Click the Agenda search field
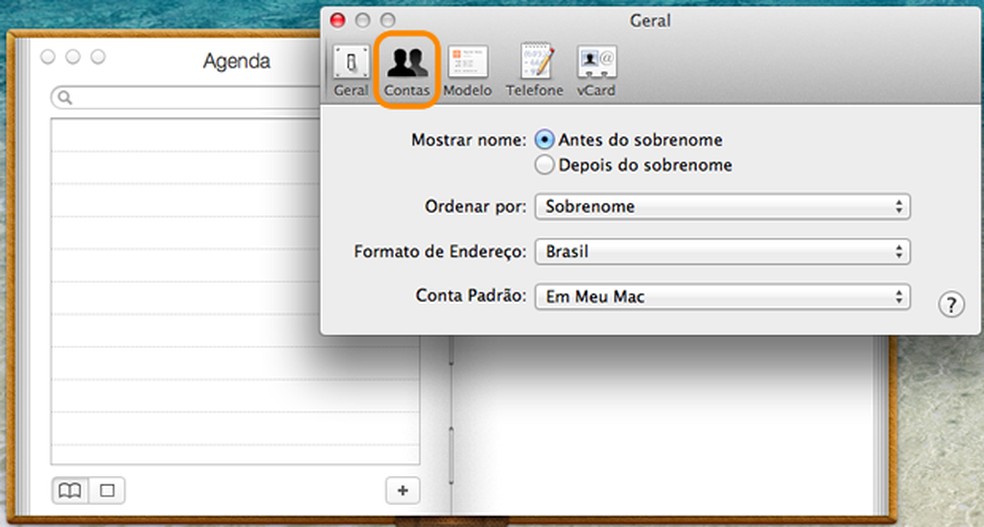 tap(188, 98)
